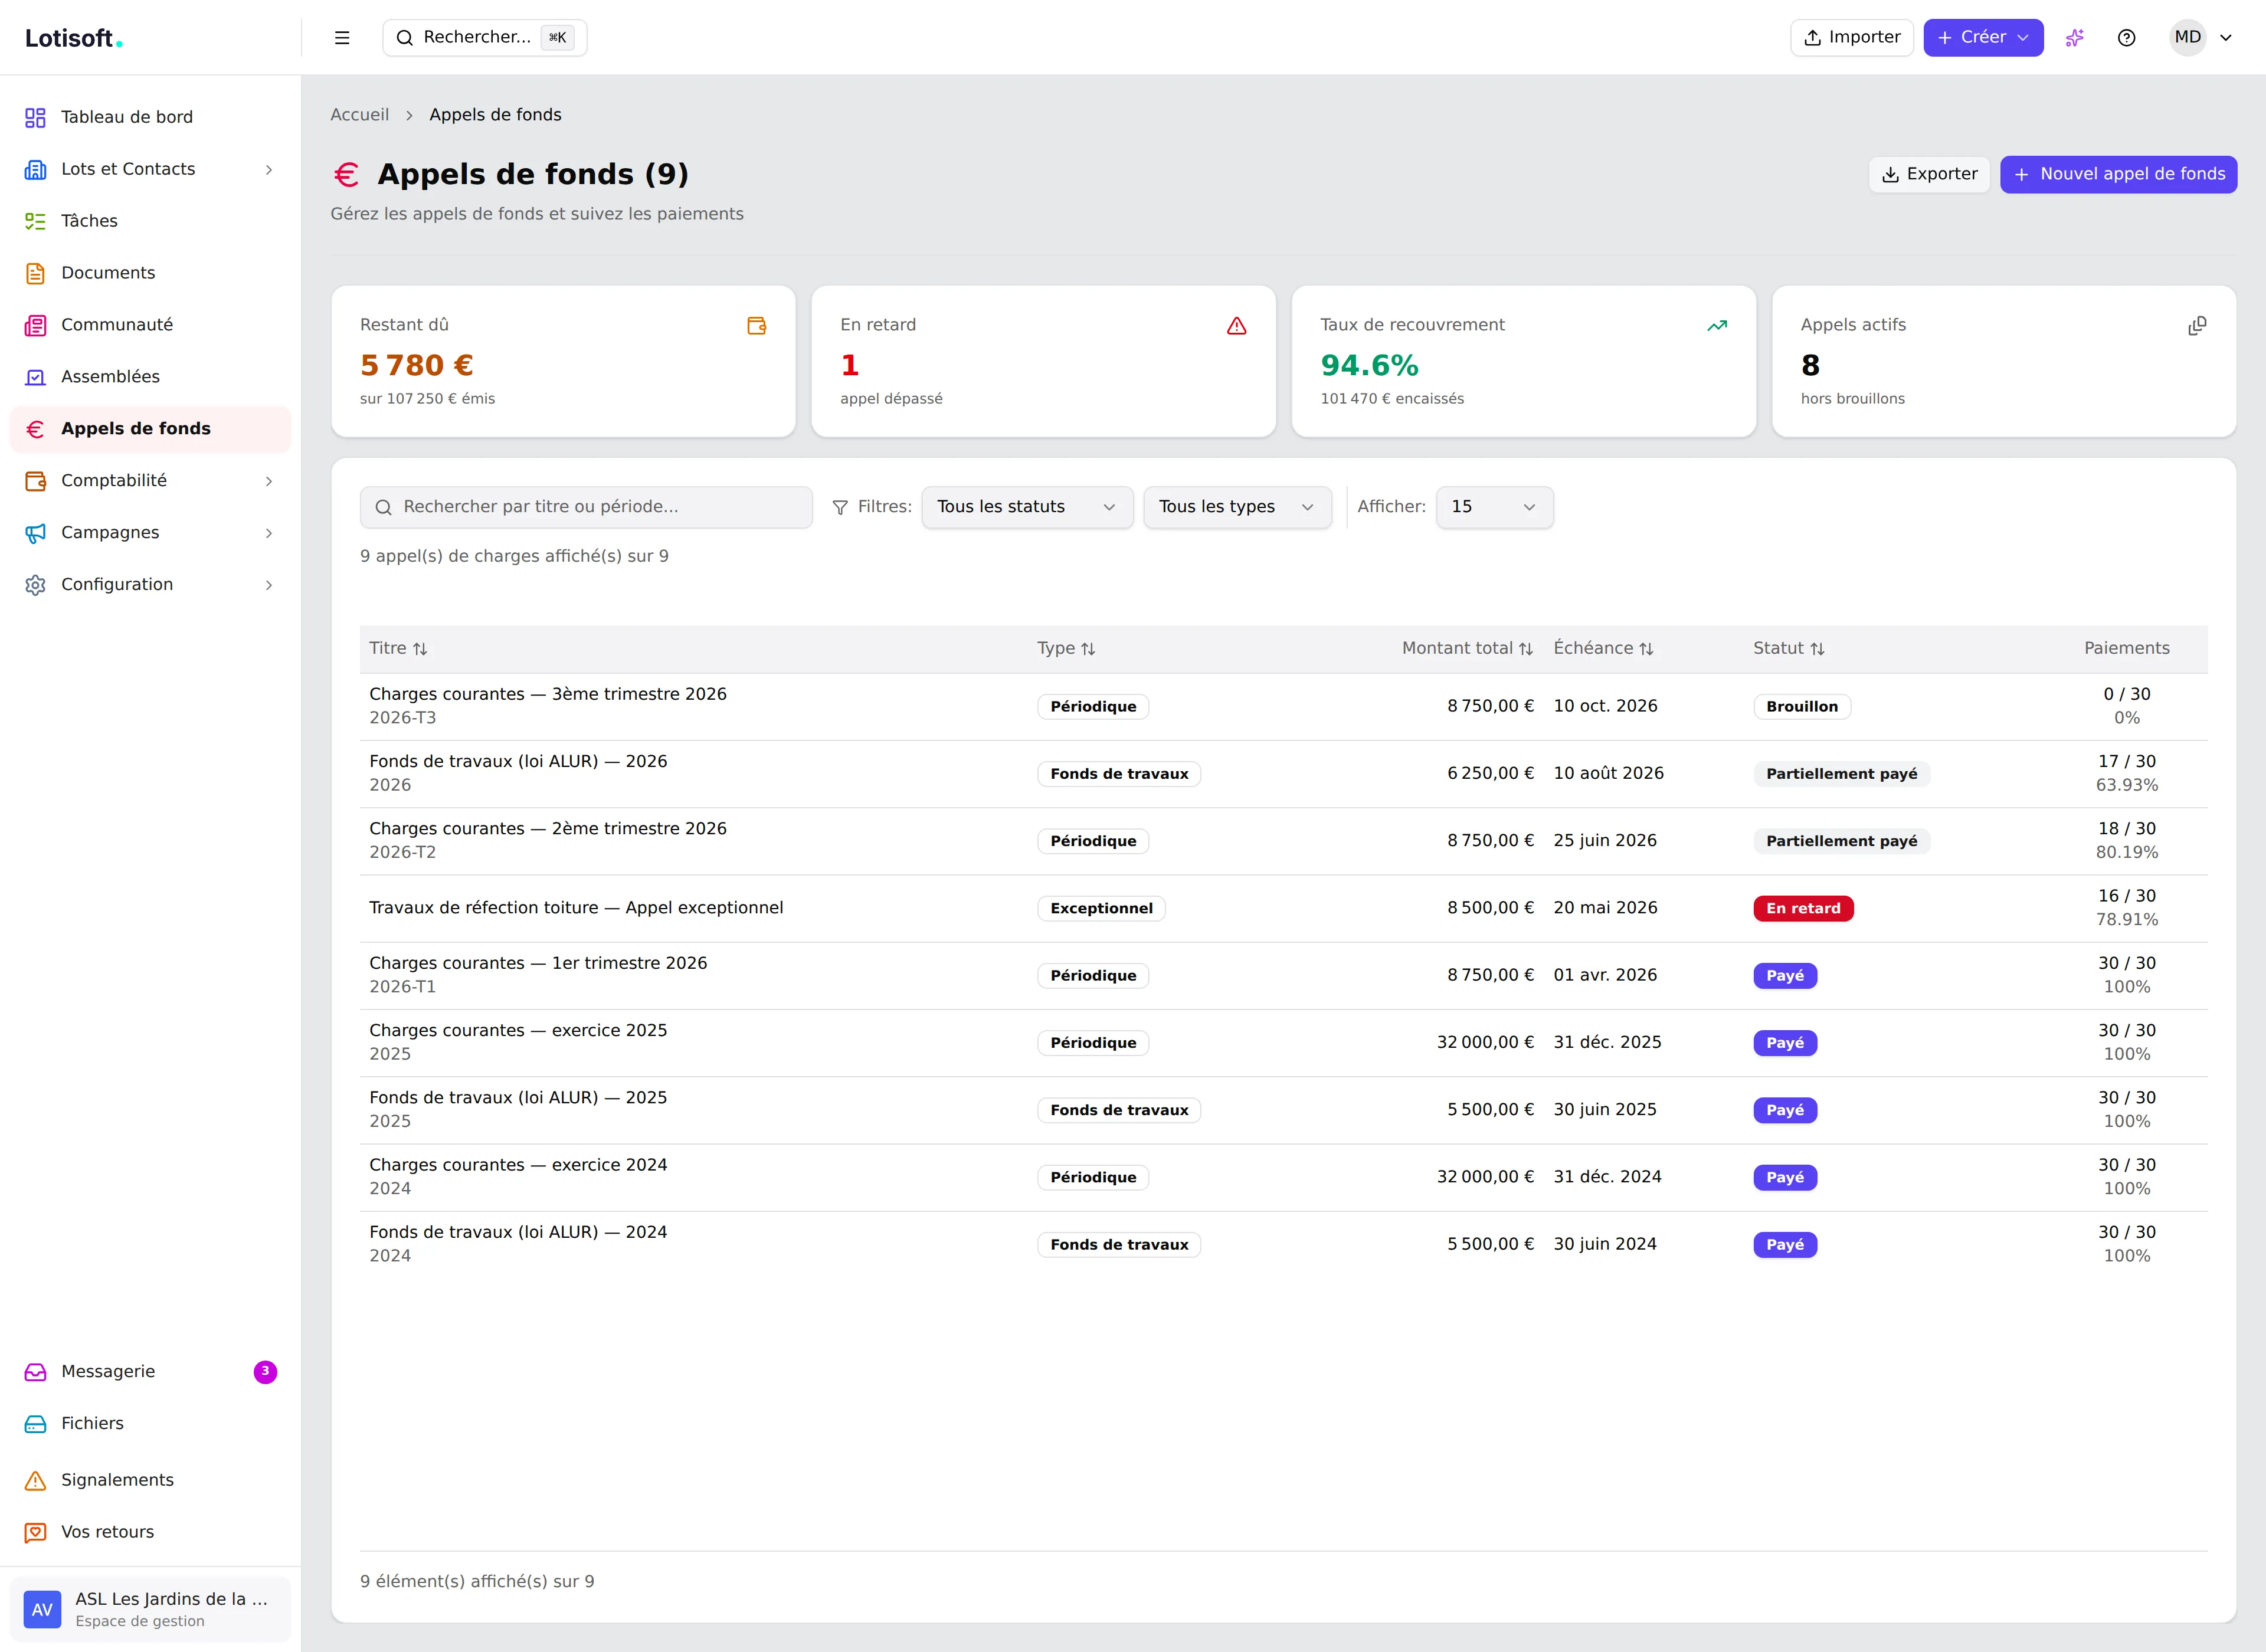
Task: Toggle the sidebar hamburger menu
Action: 342,38
